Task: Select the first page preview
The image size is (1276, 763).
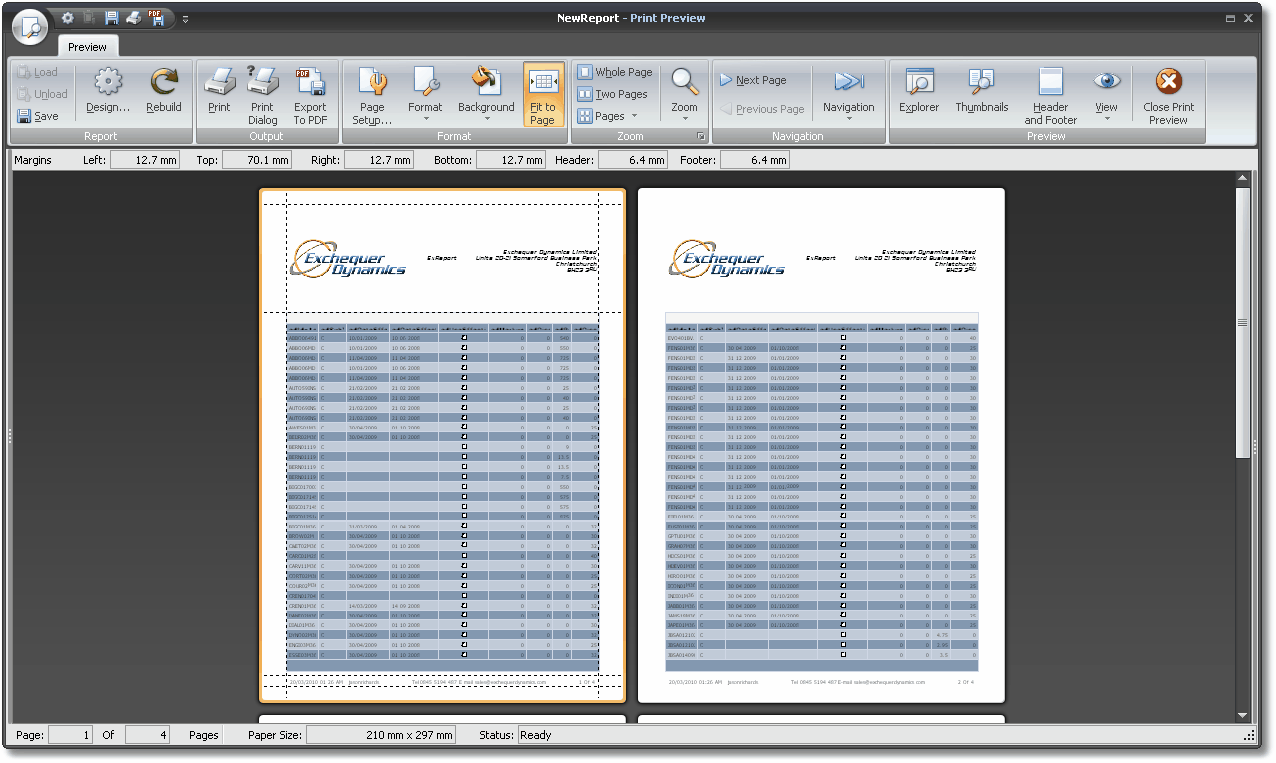Action: [x=443, y=446]
